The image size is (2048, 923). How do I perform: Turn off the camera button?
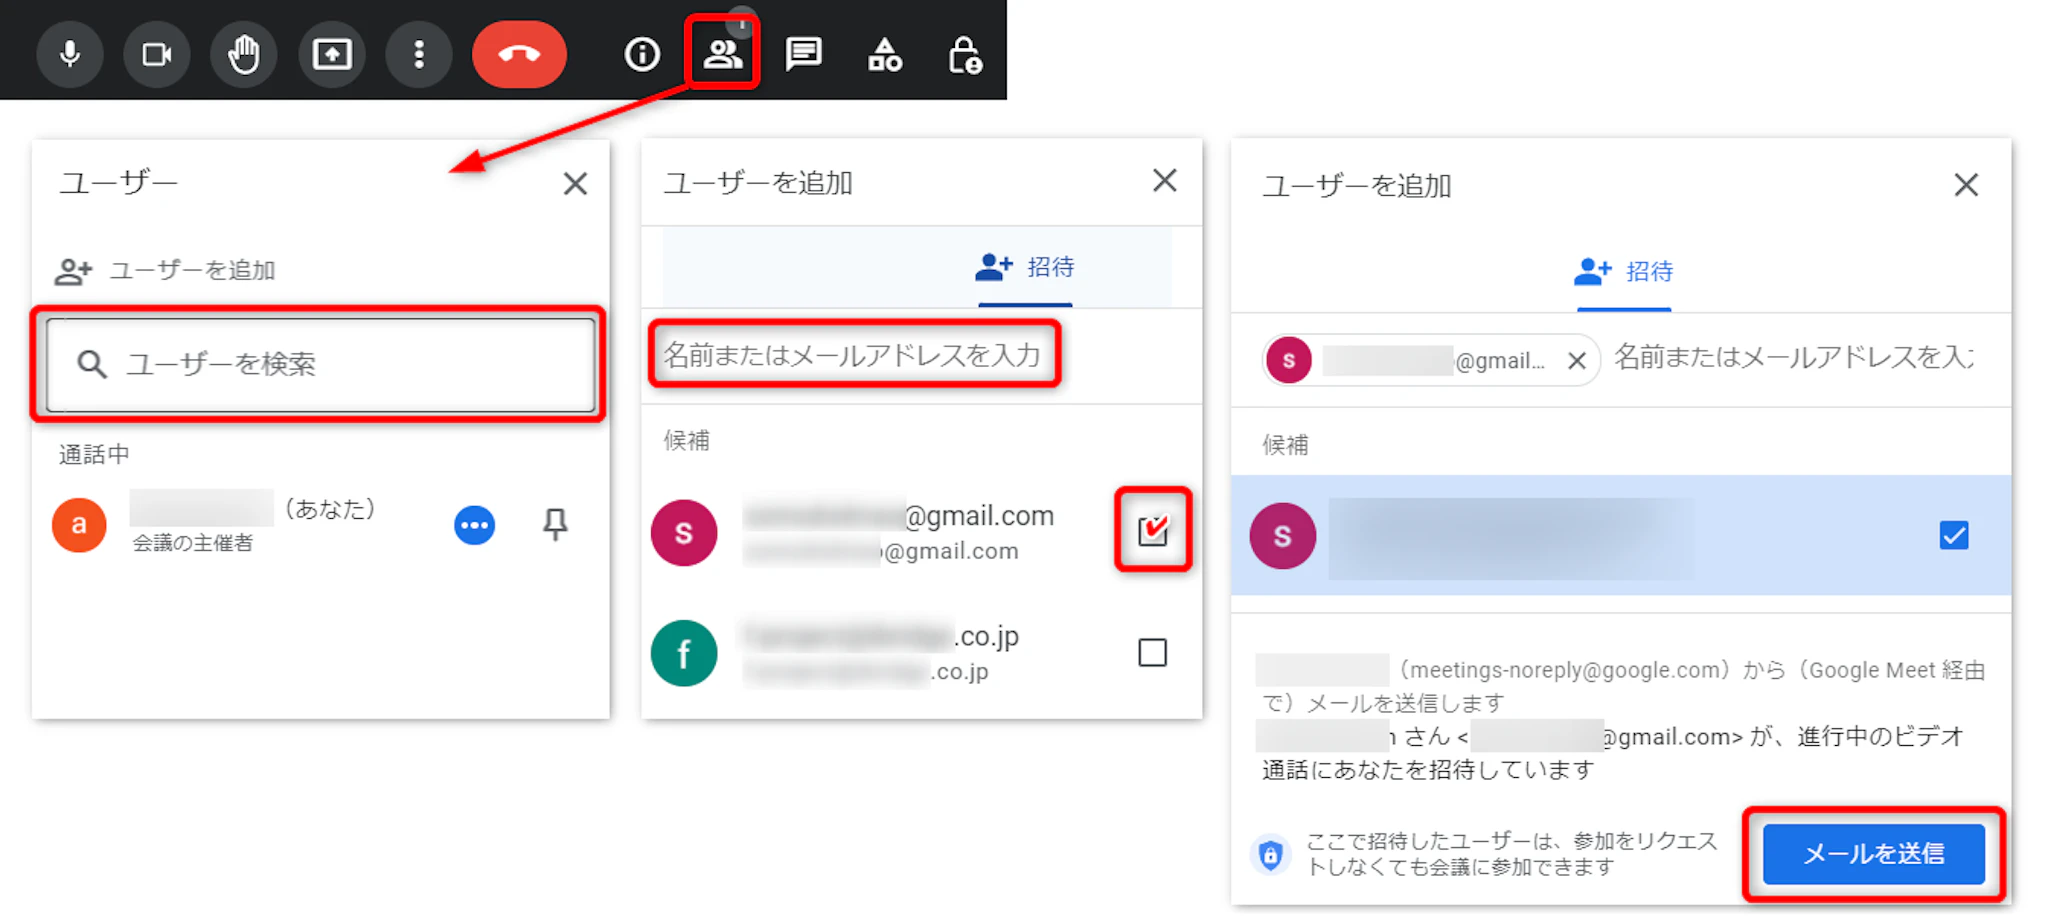[157, 54]
